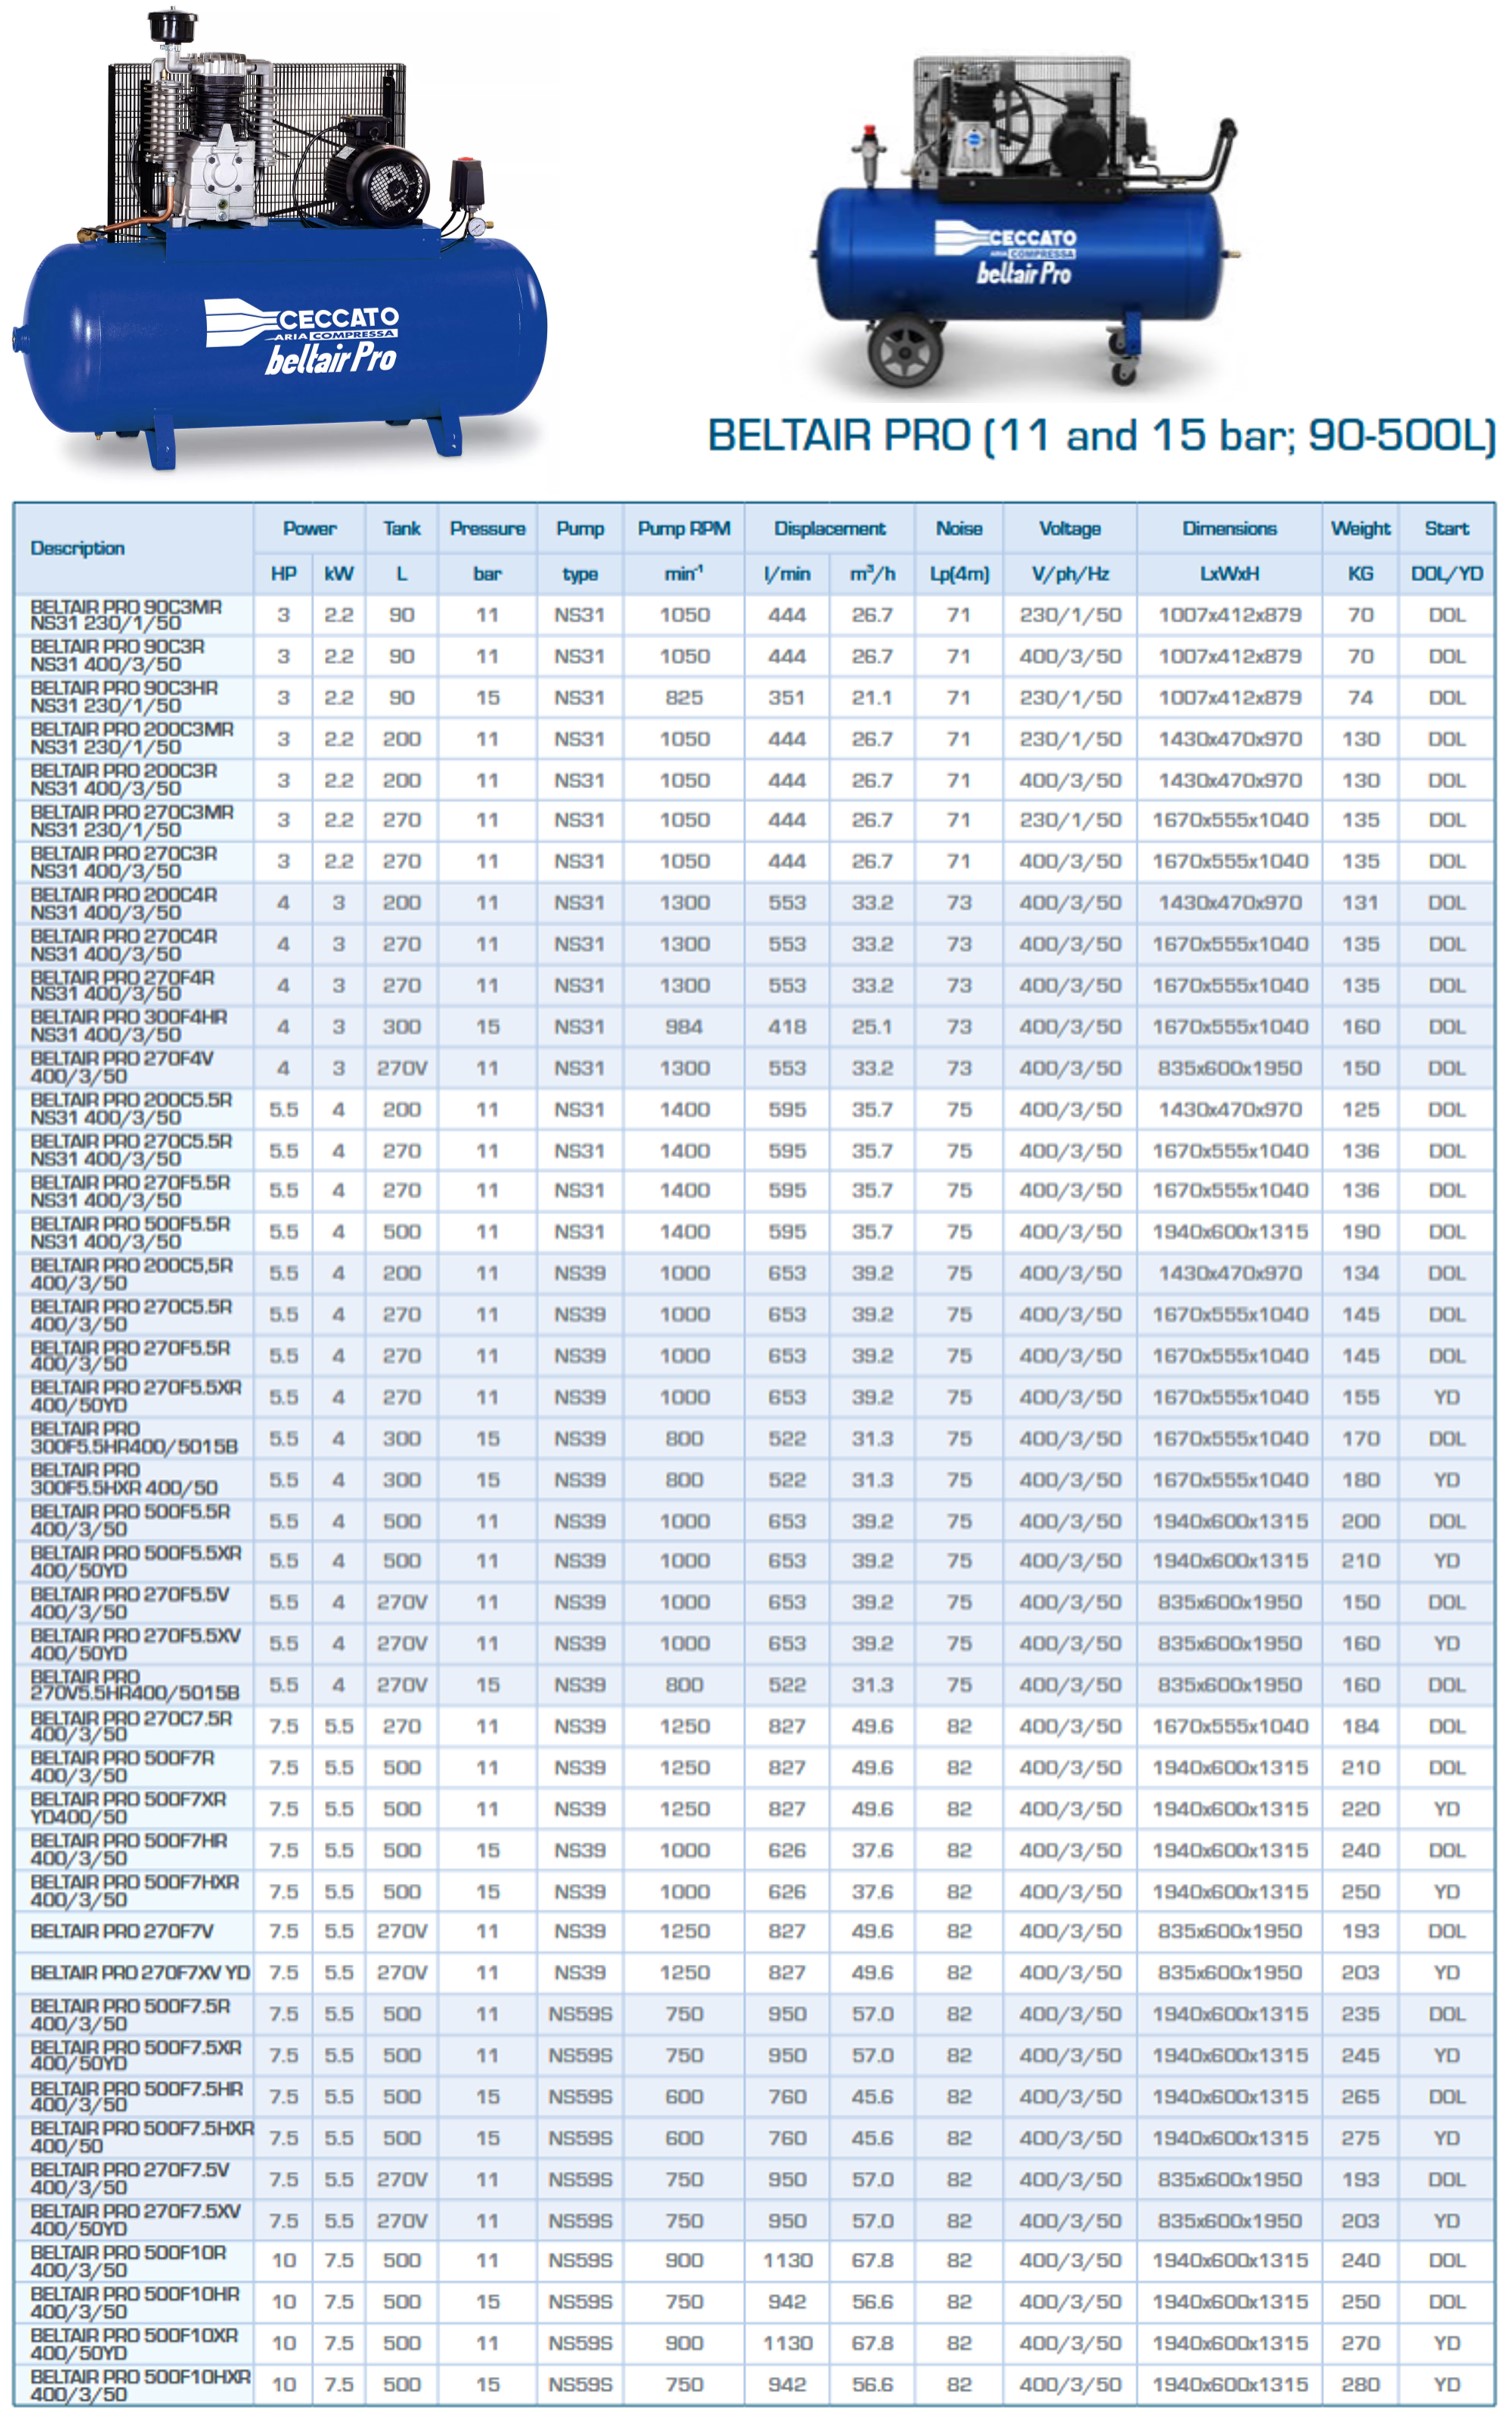The width and height of the screenshot is (1507, 2417).
Task: Click the Dimensions column header
Action: (x=1229, y=528)
